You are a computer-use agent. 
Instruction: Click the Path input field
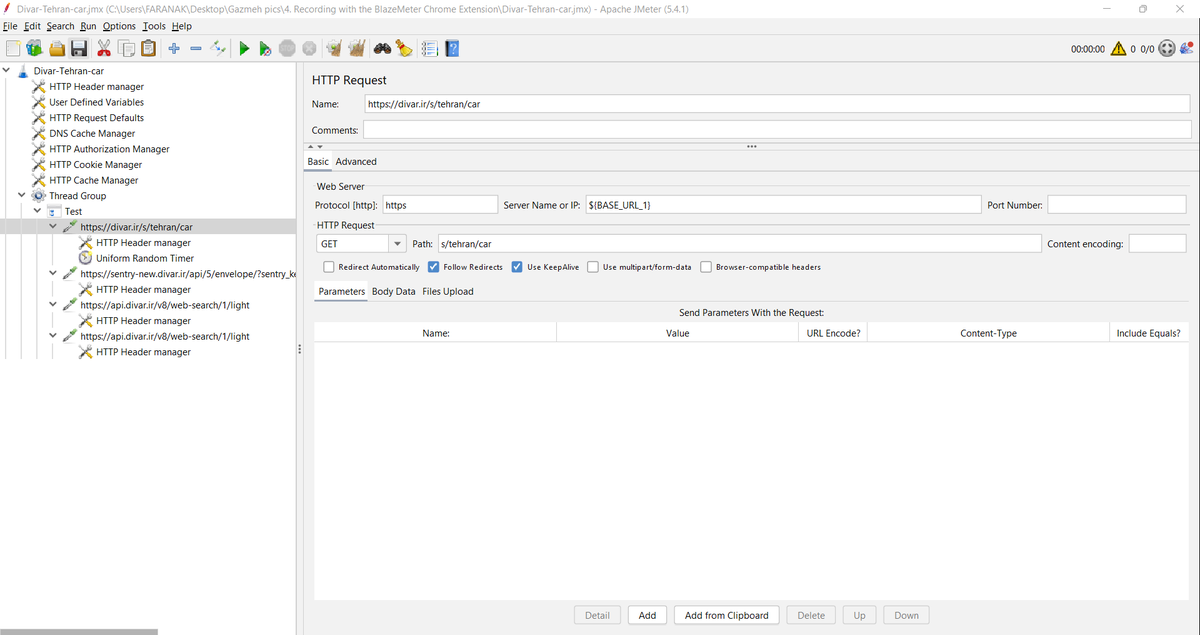click(739, 243)
